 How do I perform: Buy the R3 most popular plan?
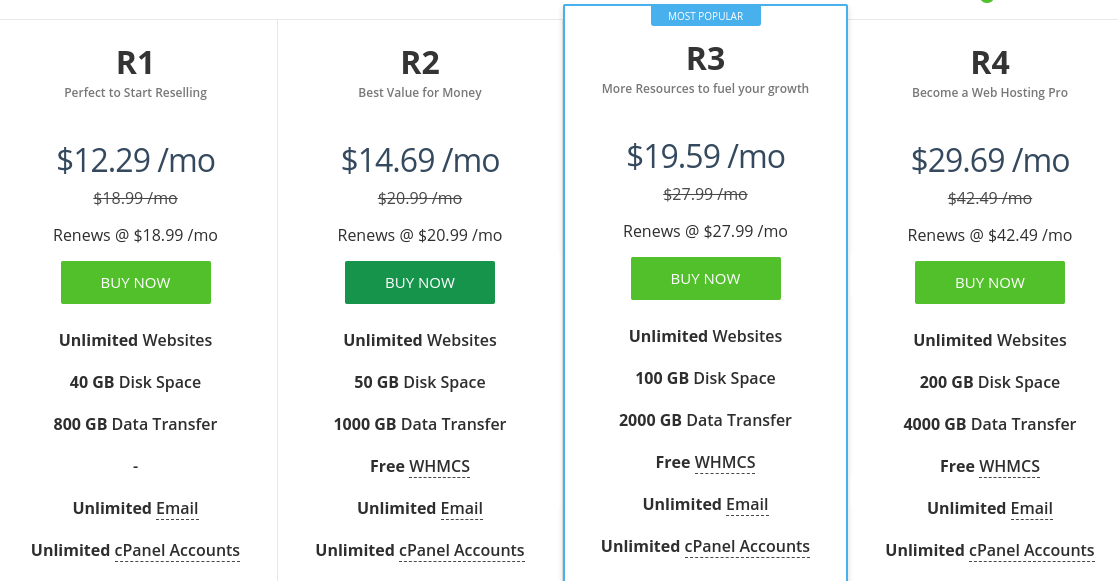pyautogui.click(x=705, y=279)
